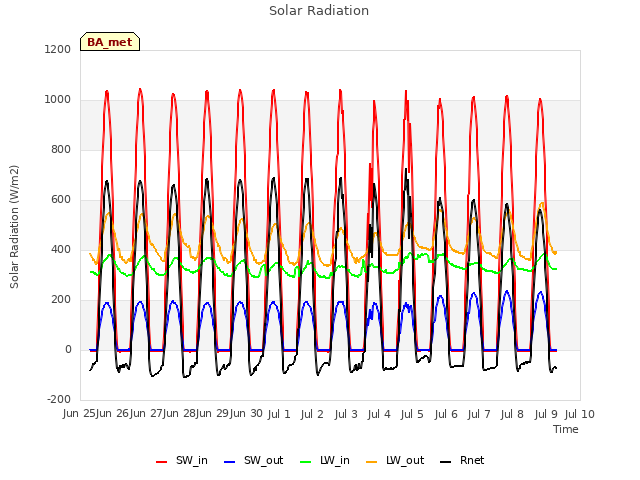Toggle the SW_out legend entry

[253, 460]
